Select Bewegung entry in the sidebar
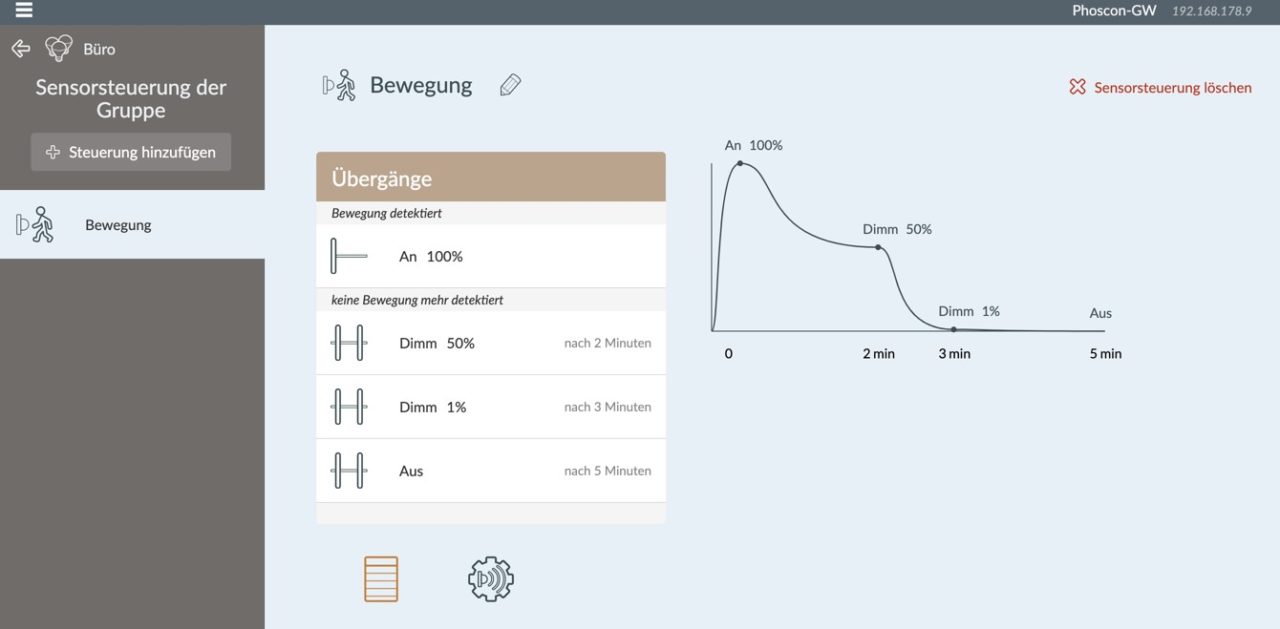1280x629 pixels. coord(118,225)
